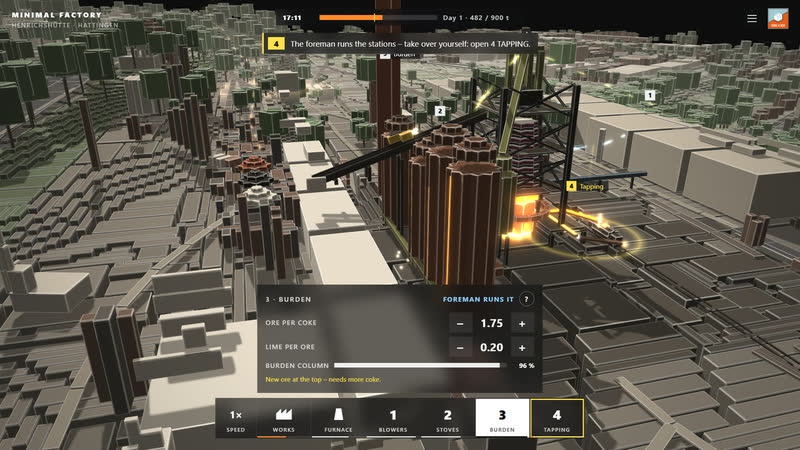Click the yellow 4 hint badge
This screenshot has height=450, width=800.
tap(276, 44)
